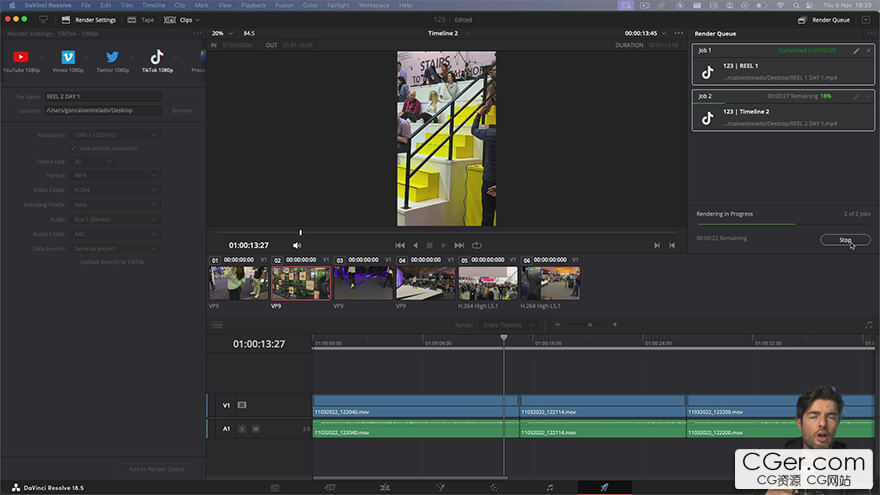
Task: Play forward in the viewer
Action: [x=443, y=245]
